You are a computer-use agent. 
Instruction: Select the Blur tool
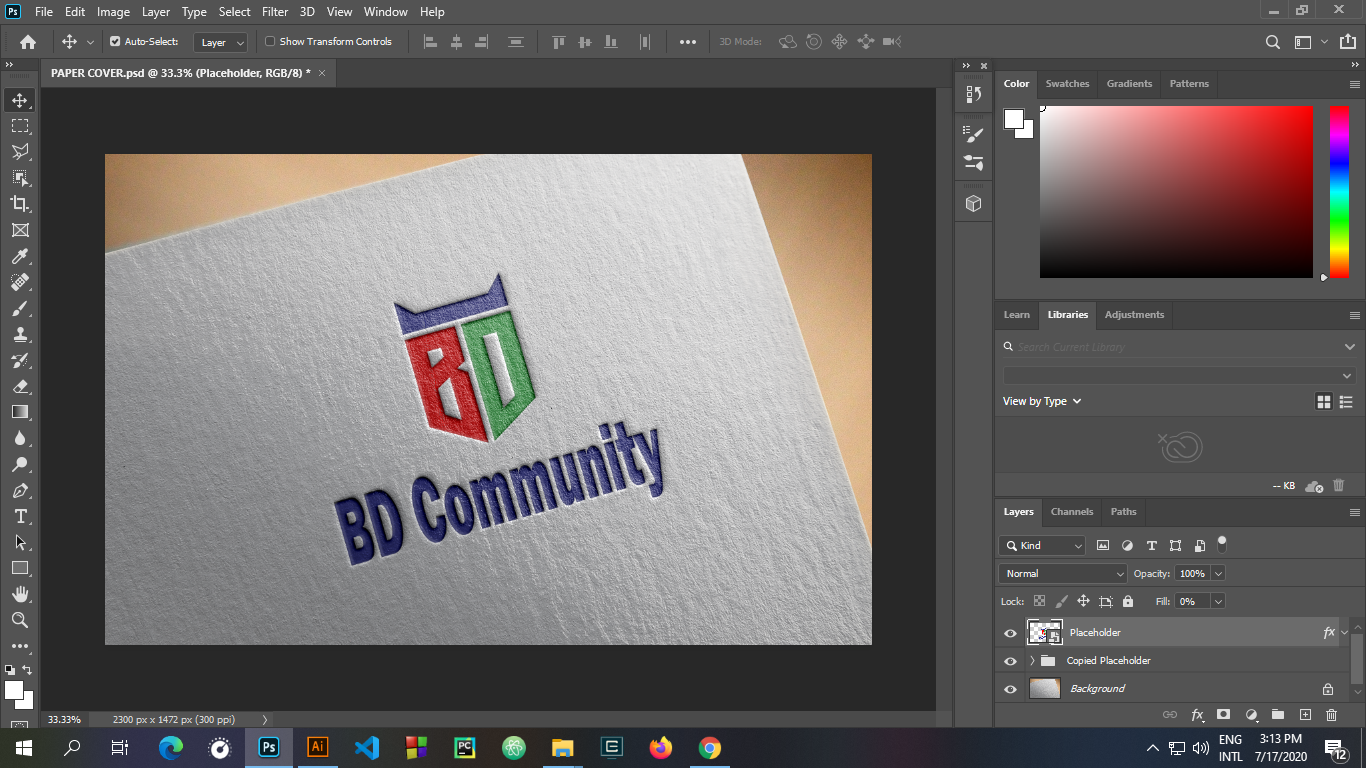[20, 438]
